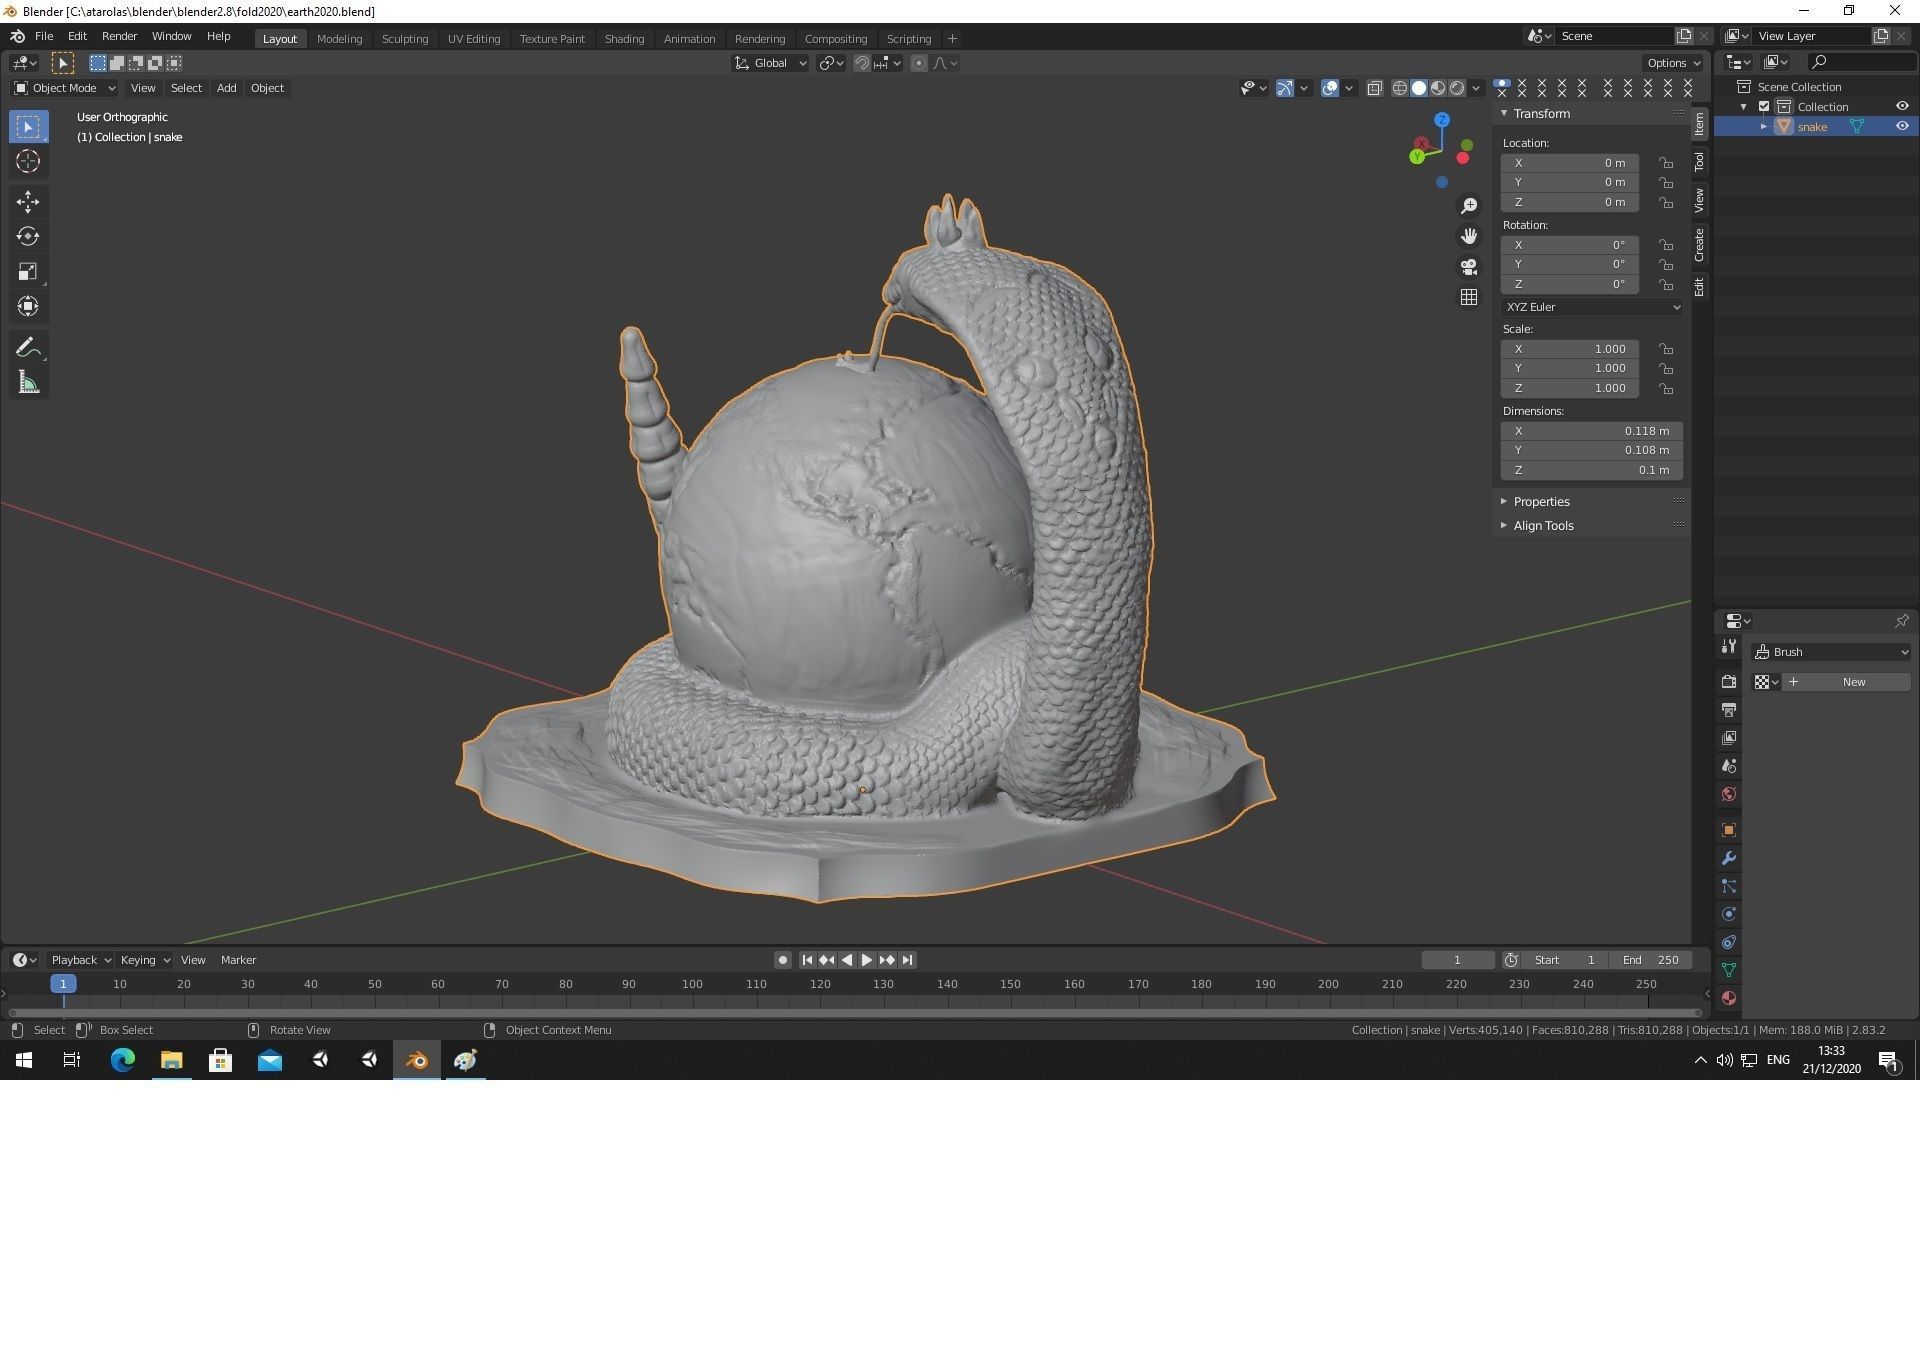Switch to rendered shading mode
The width and height of the screenshot is (1920, 1360).
pos(1457,88)
